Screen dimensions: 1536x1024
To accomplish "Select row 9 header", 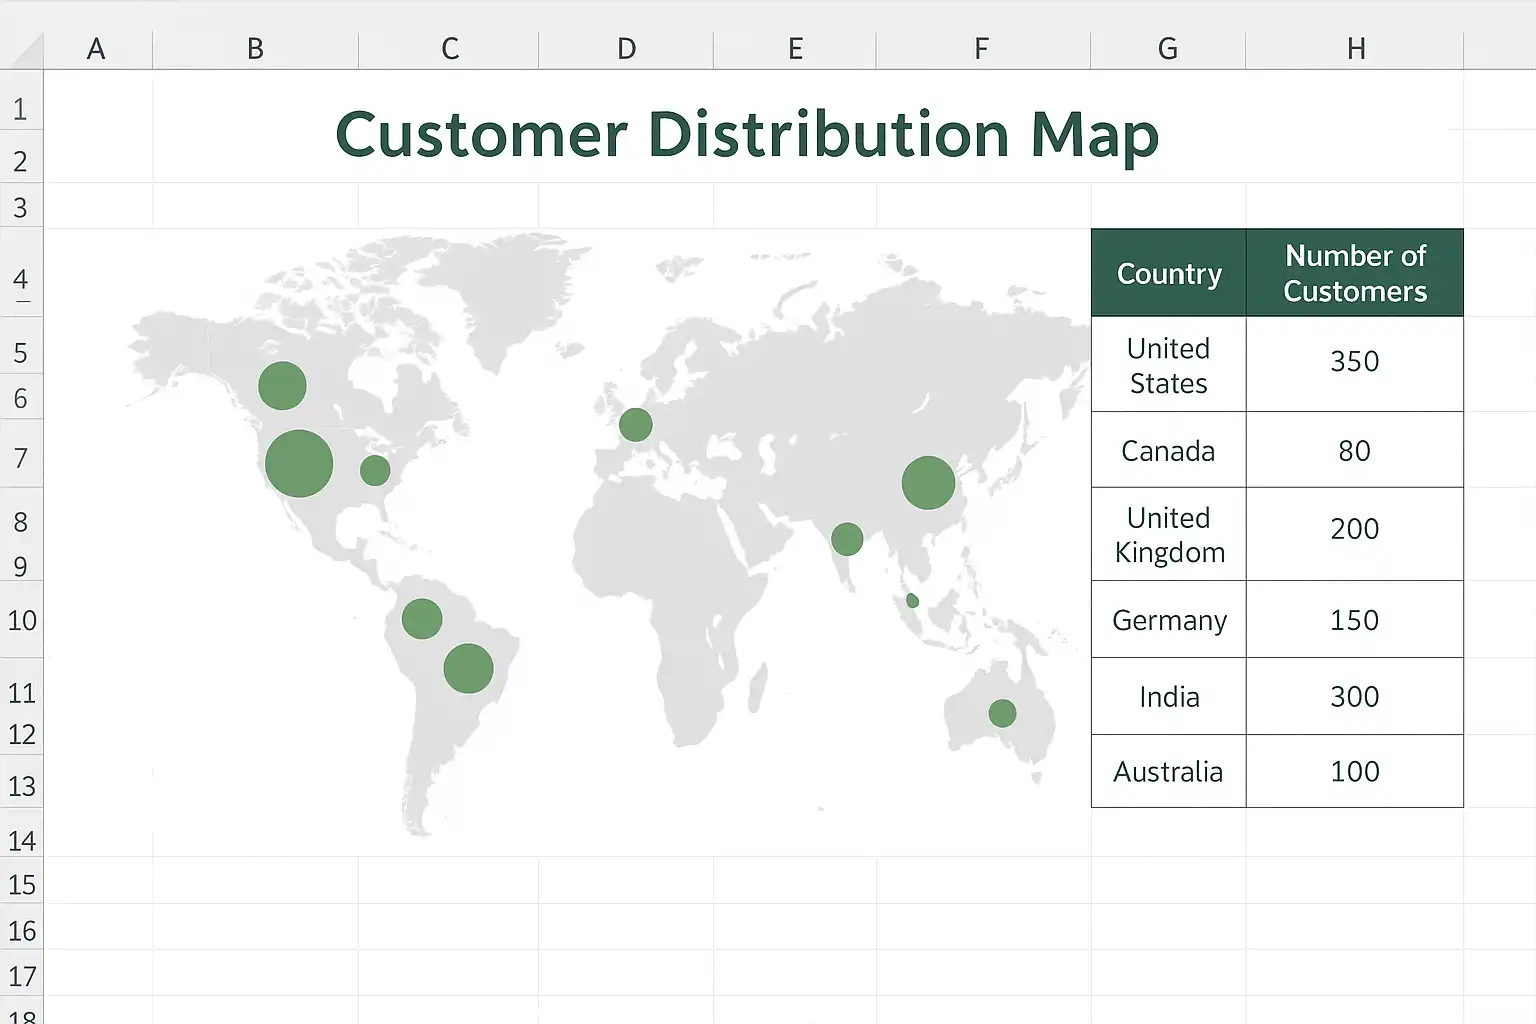I will [x=21, y=566].
